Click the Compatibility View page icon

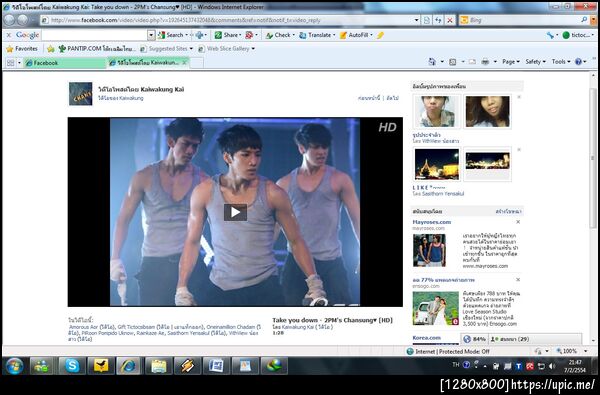coord(427,20)
